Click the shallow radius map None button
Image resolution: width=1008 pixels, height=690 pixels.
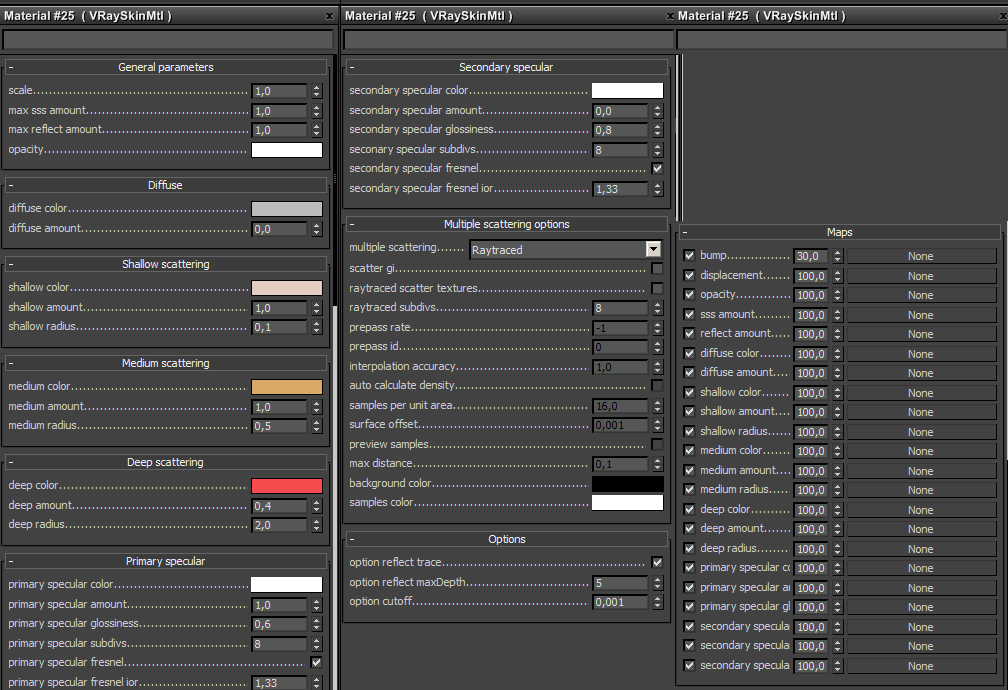tap(921, 432)
